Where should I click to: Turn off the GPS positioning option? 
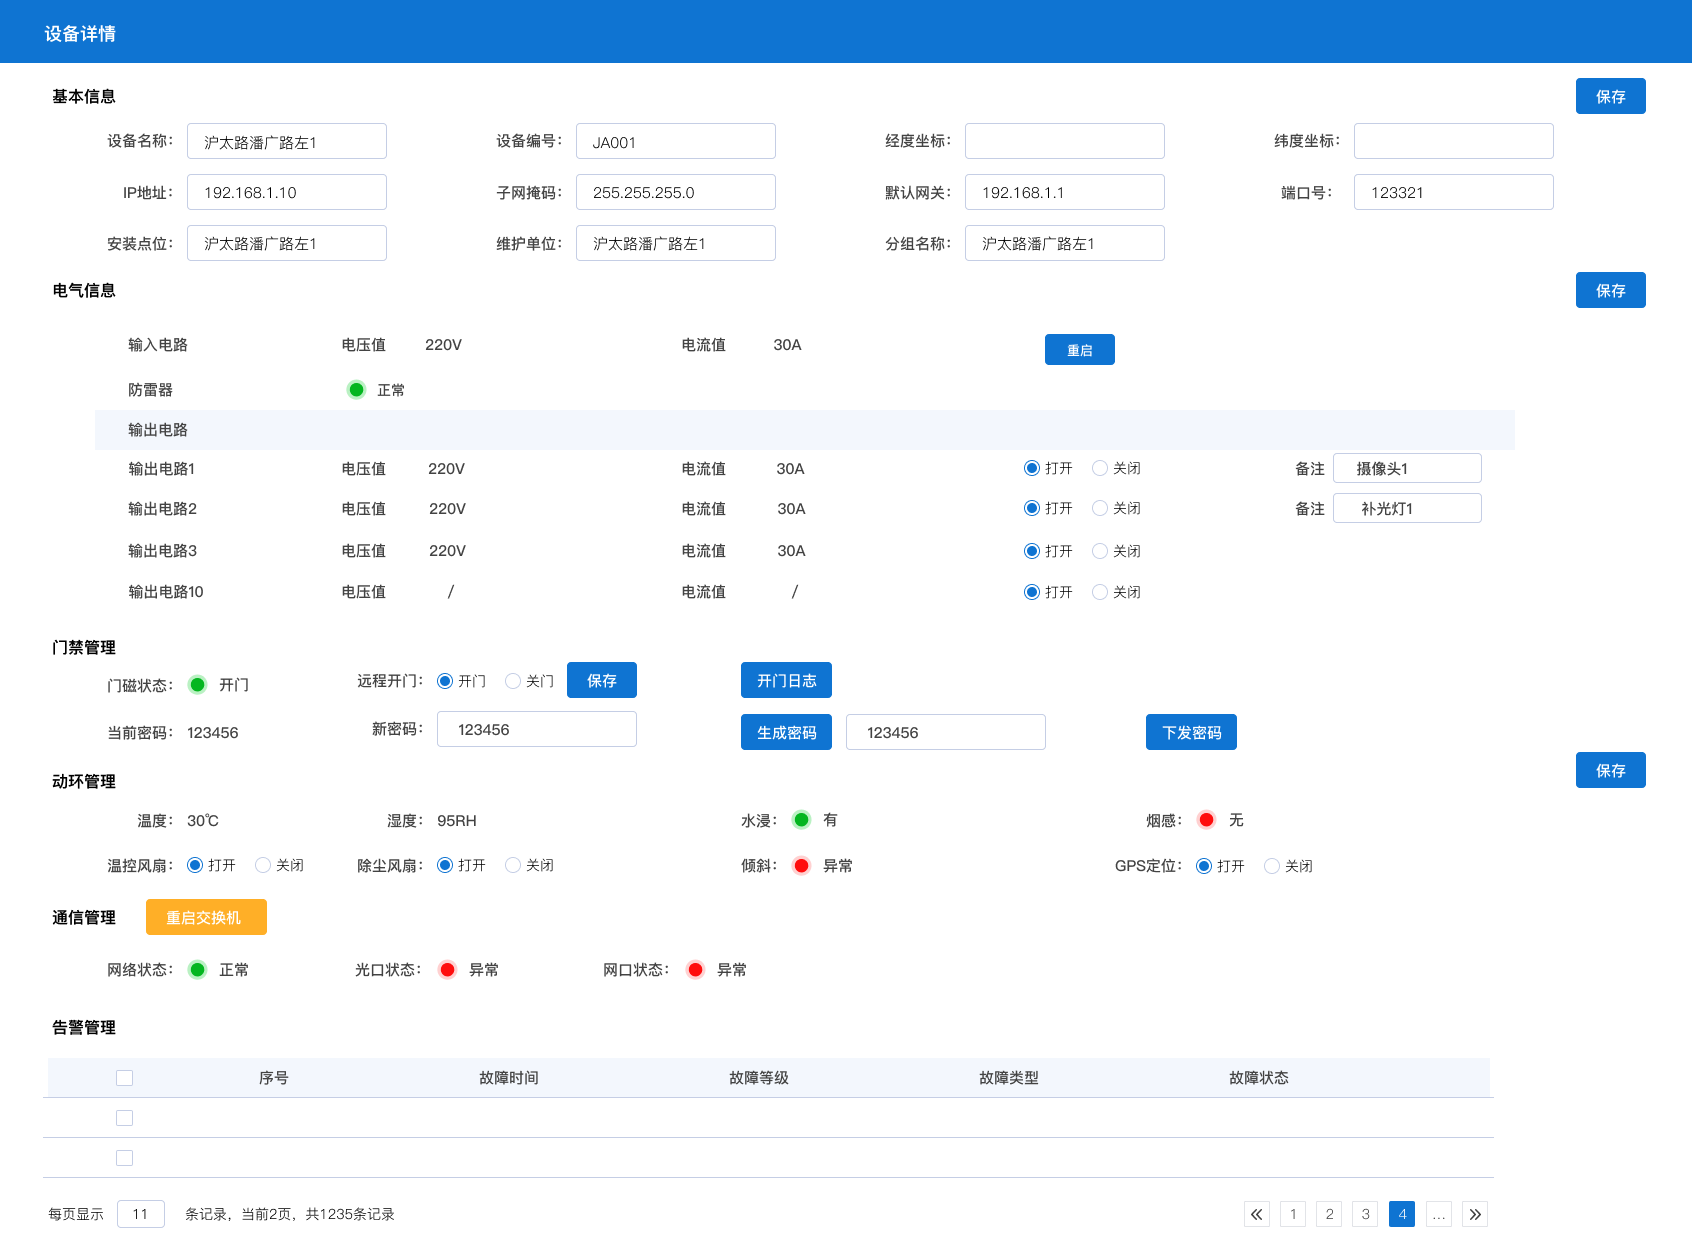coord(1272,866)
